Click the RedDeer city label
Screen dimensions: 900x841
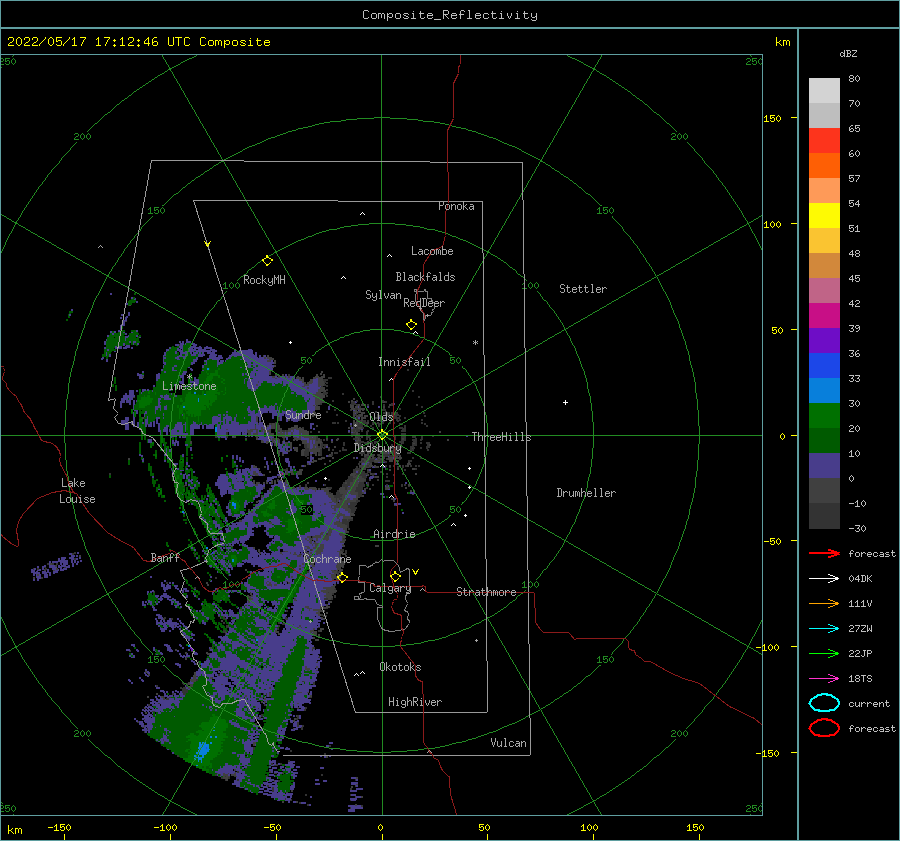[x=424, y=303]
